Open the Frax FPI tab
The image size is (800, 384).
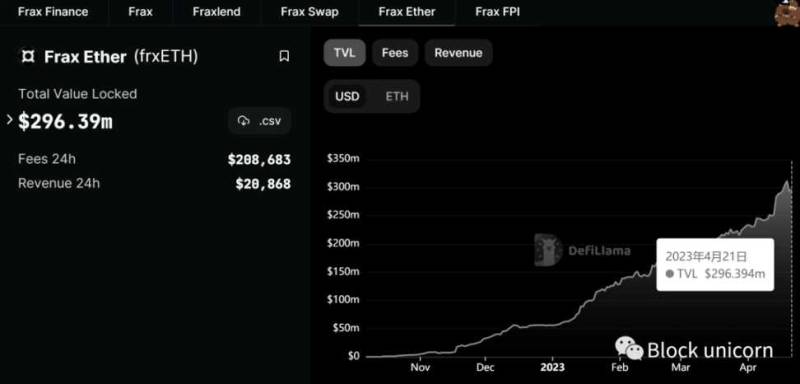497,12
